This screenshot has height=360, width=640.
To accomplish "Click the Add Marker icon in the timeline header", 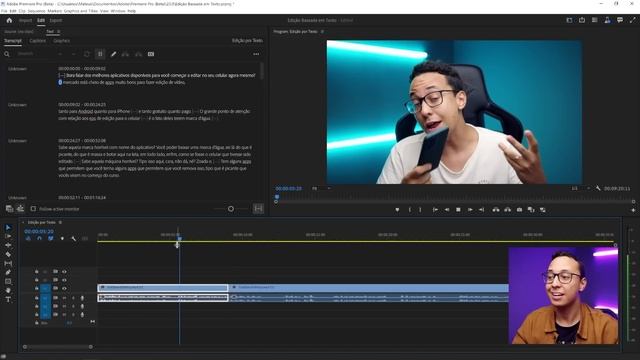I will 62,238.
